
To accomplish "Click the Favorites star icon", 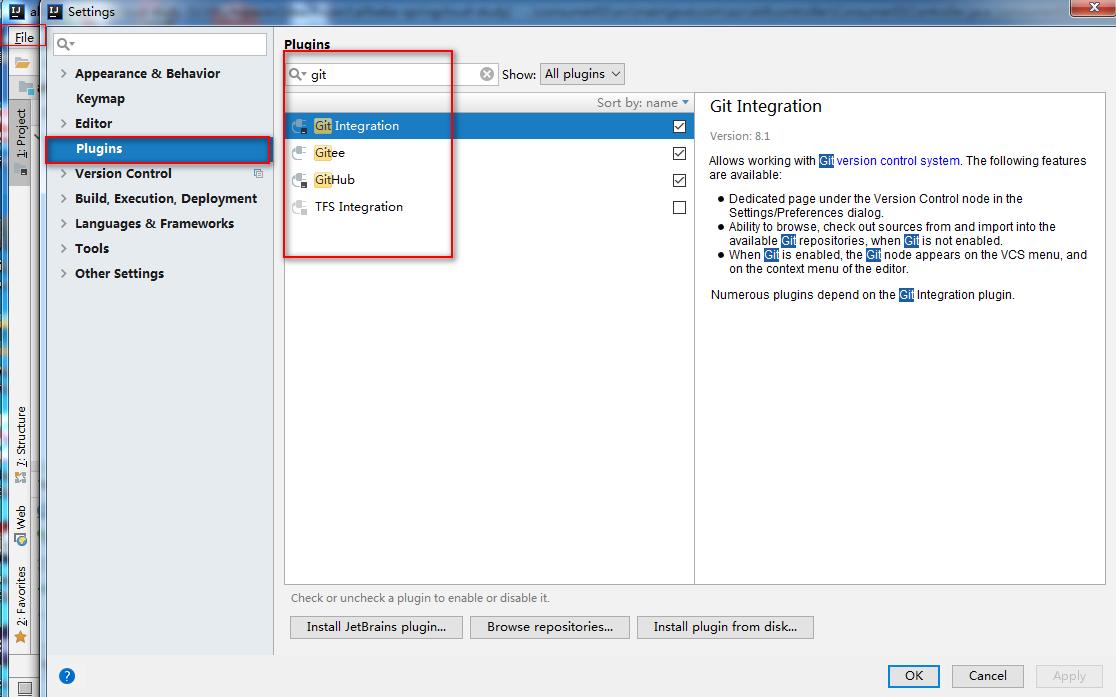I will pyautogui.click(x=21, y=637).
